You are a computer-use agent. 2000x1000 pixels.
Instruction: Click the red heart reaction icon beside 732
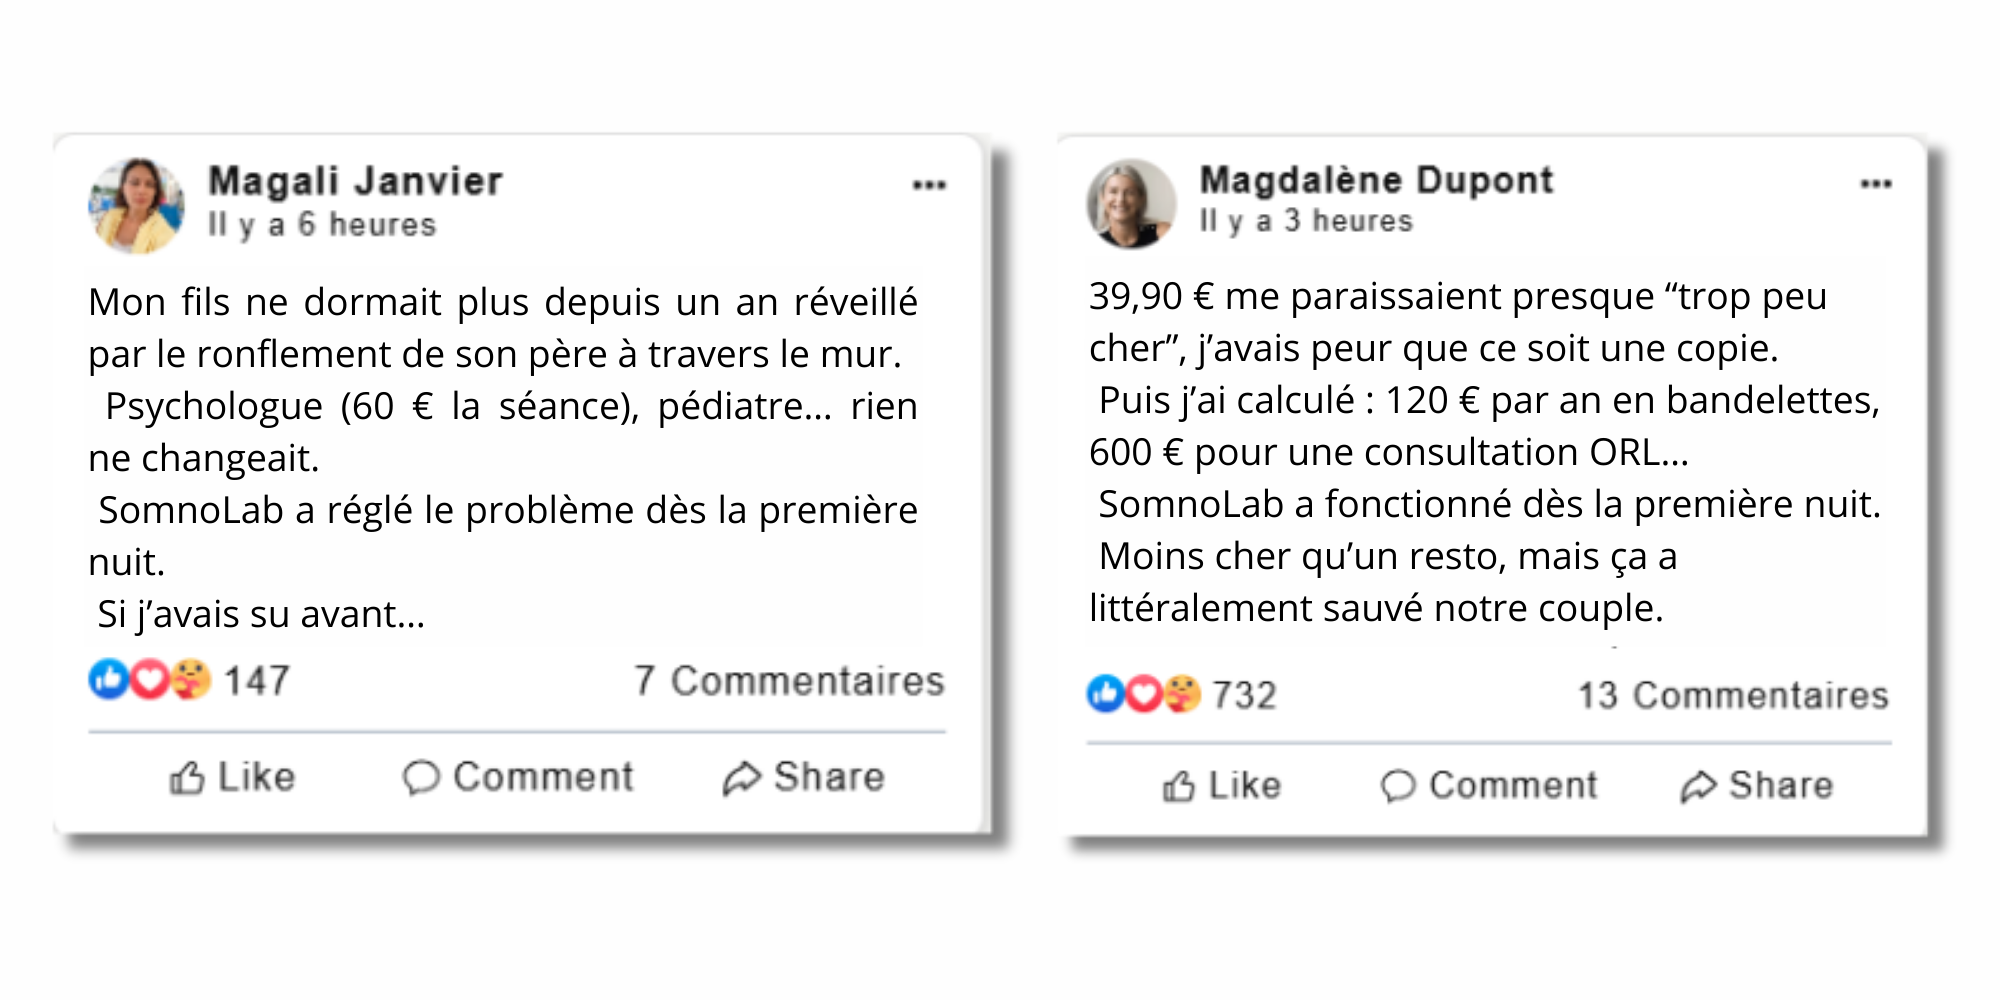tap(1144, 694)
